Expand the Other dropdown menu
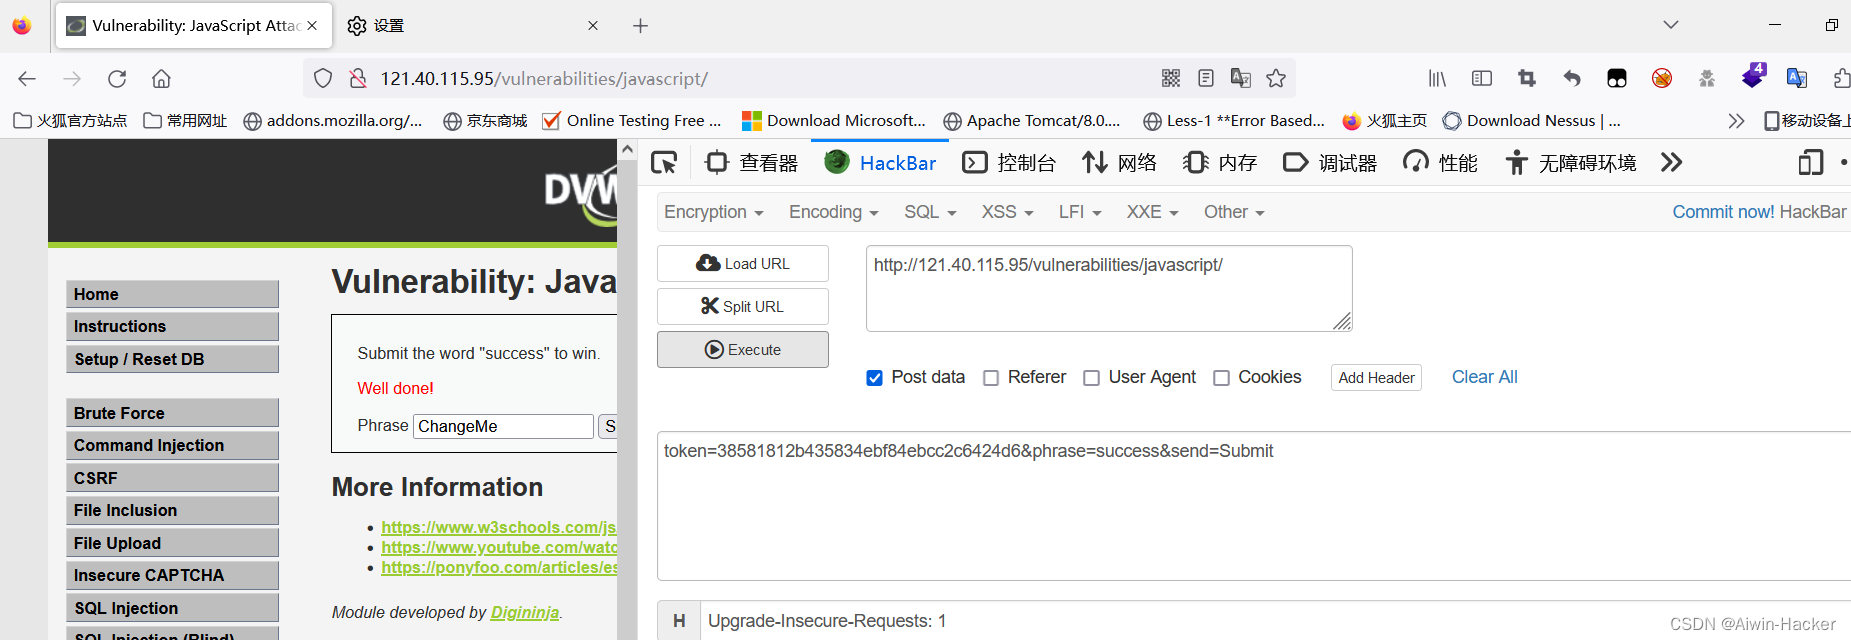Screen dimensions: 1851x640 (x=1234, y=212)
